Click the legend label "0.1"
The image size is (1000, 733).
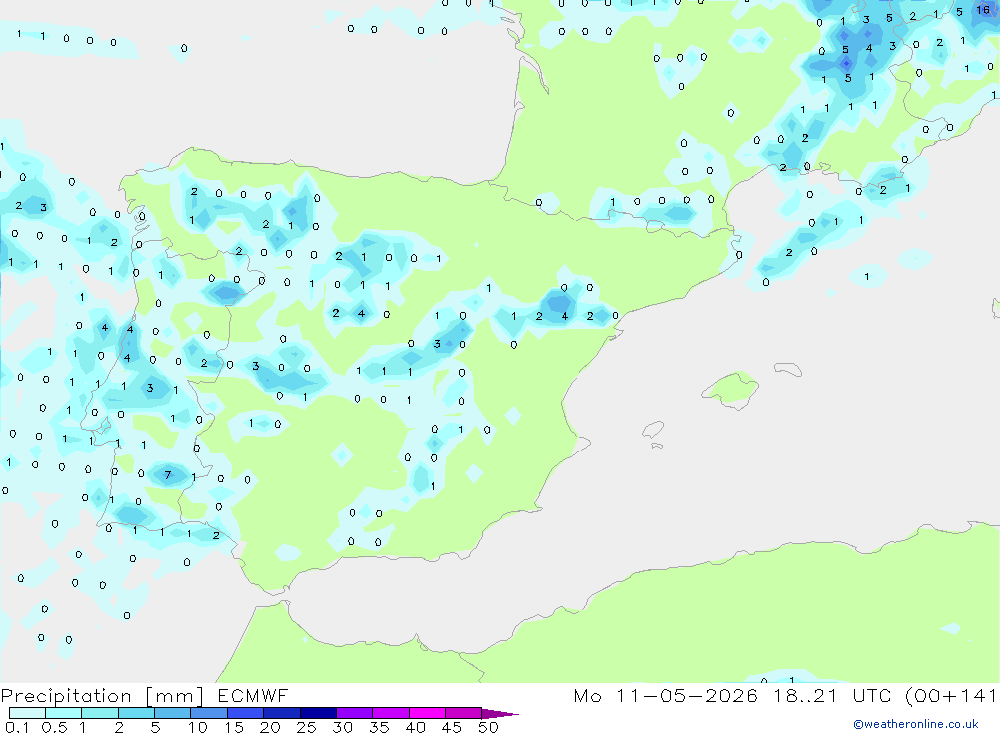click(17, 727)
